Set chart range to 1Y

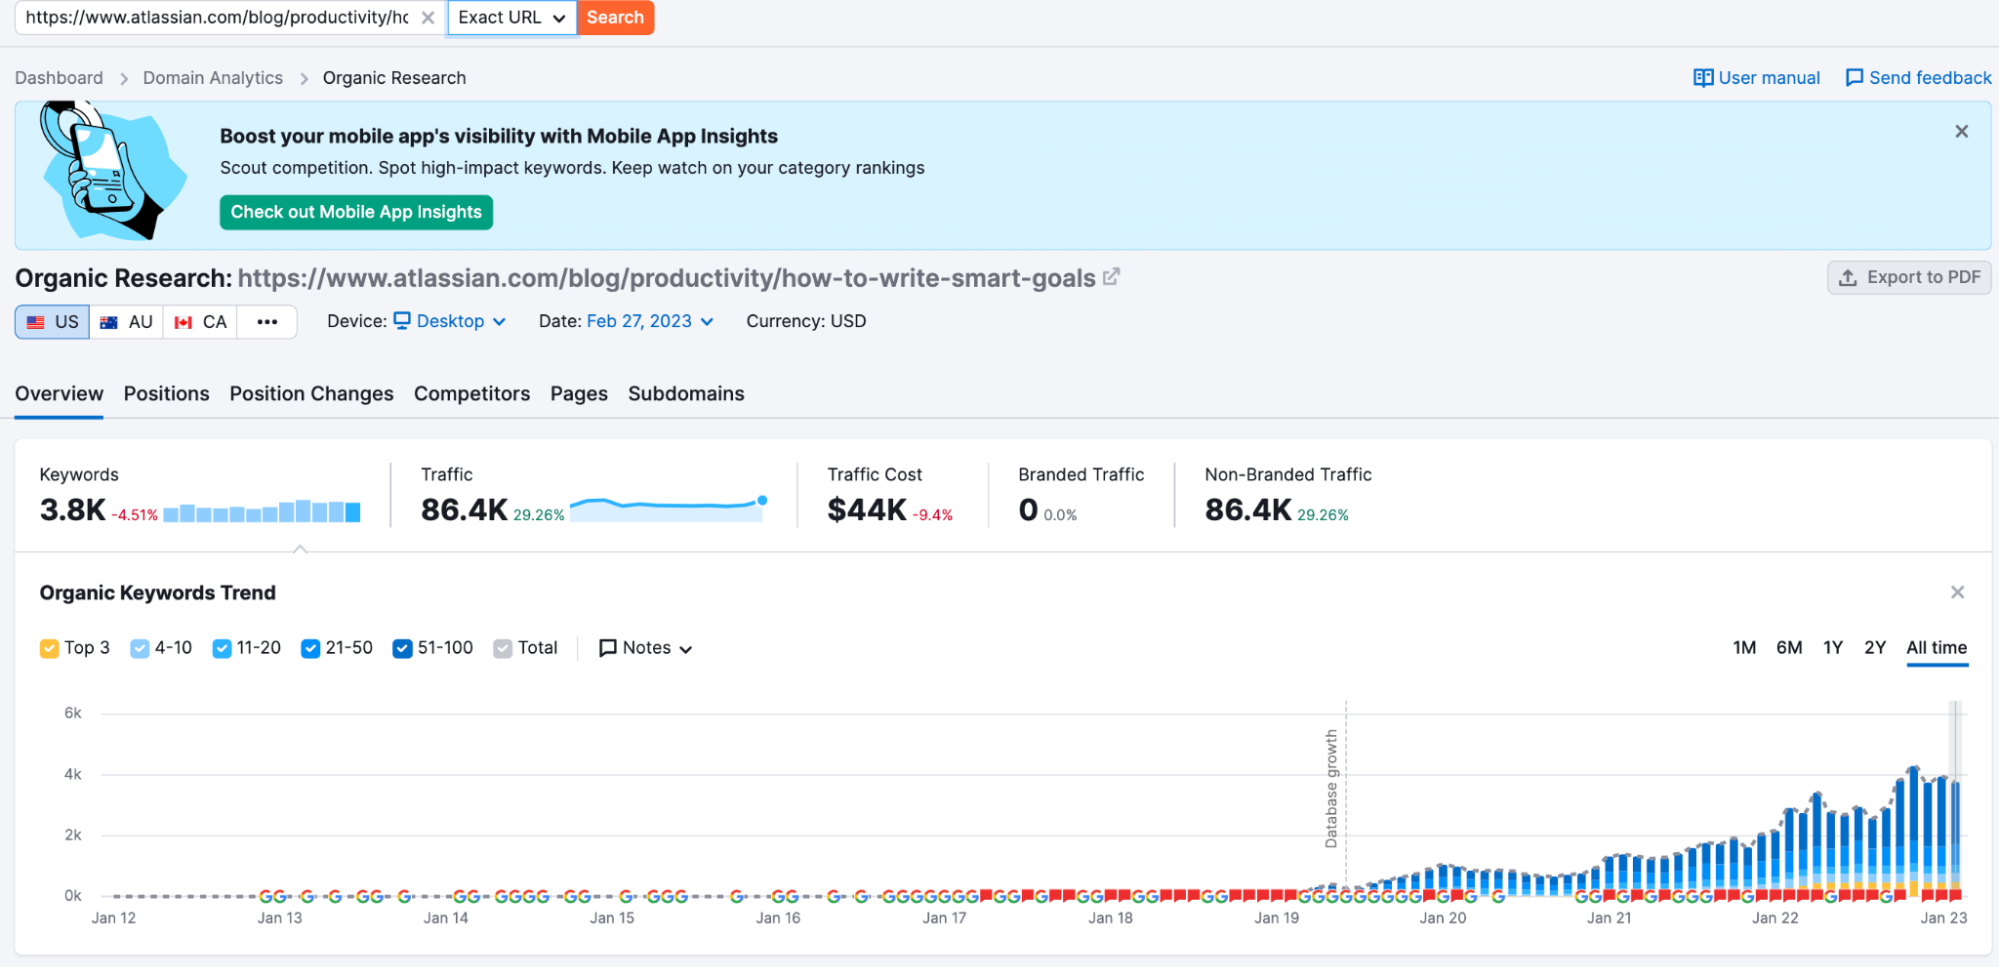point(1832,648)
